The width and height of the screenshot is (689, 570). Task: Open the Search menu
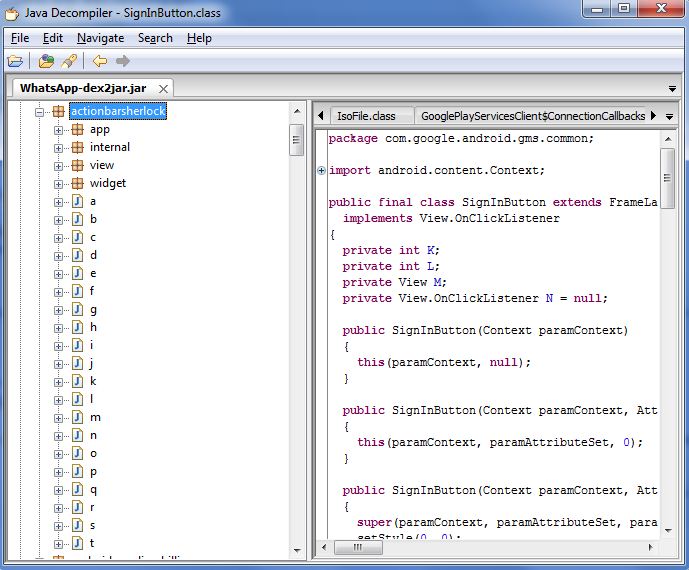pos(155,38)
